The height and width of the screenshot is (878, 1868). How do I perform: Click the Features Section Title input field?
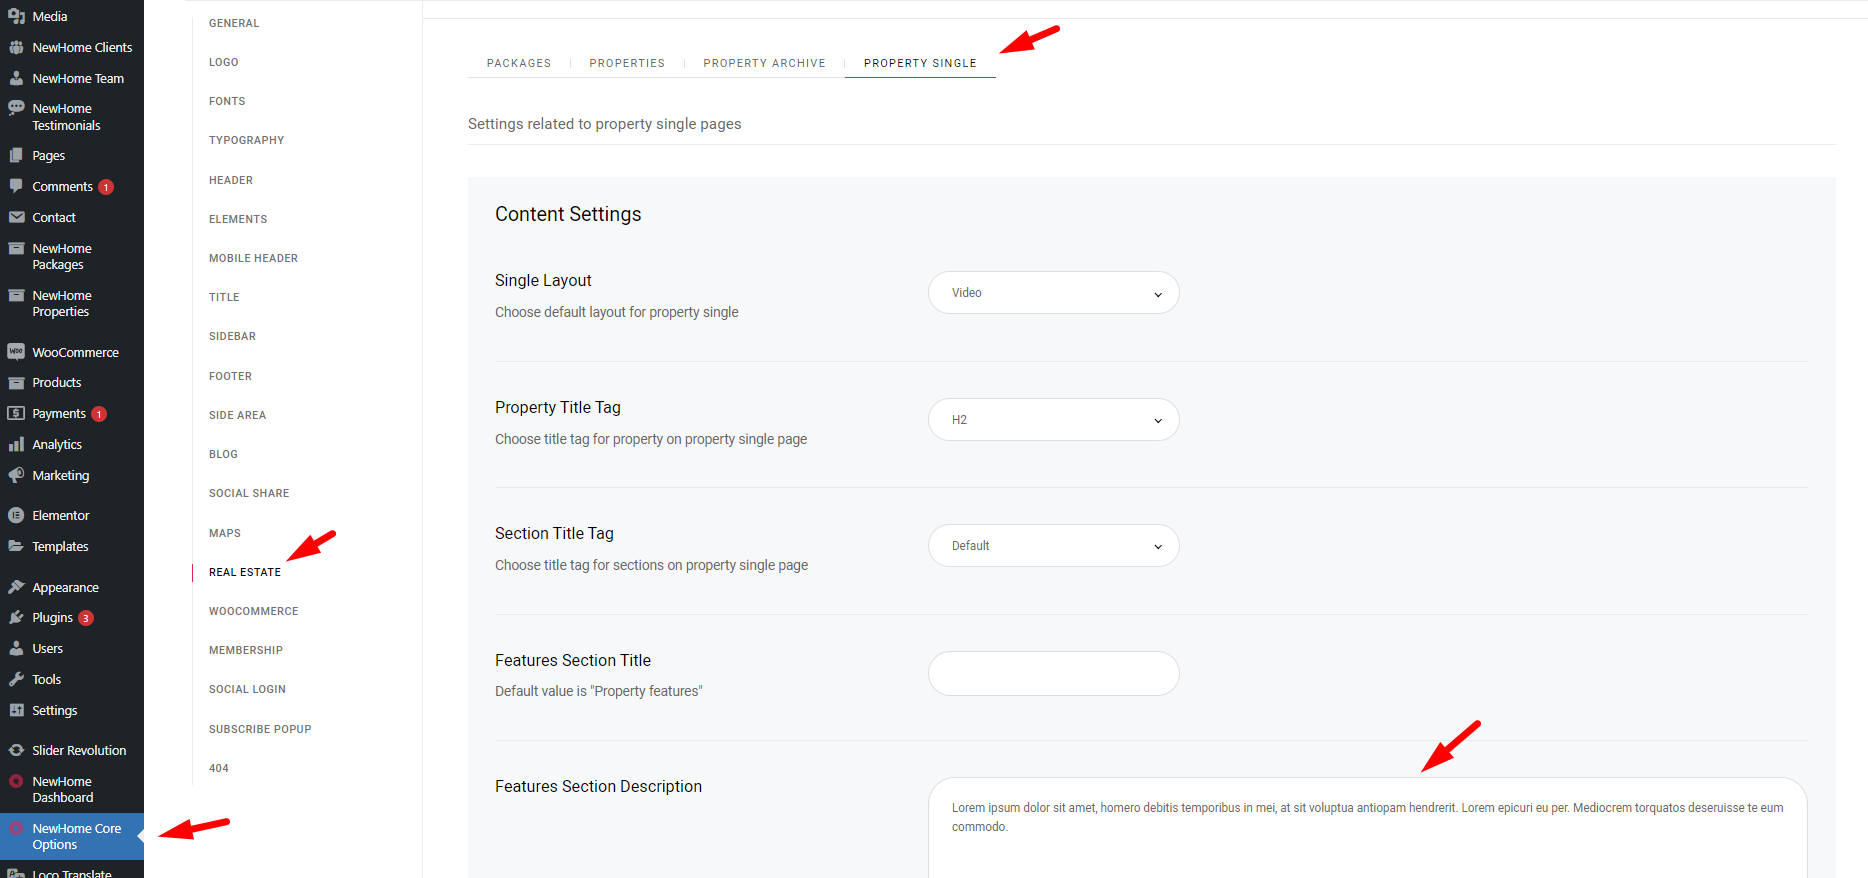tap(1054, 673)
